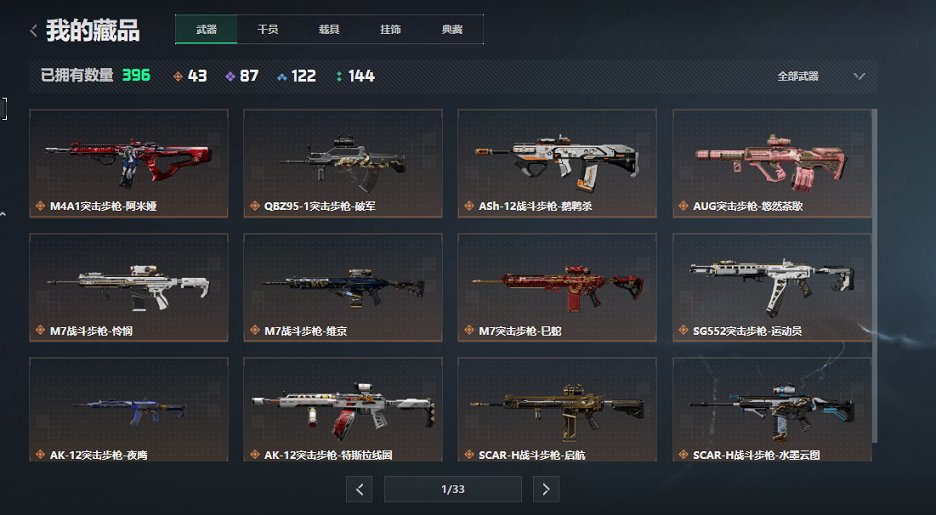The height and width of the screenshot is (515, 936).
Task: Select the 武器 tab
Action: pos(206,29)
